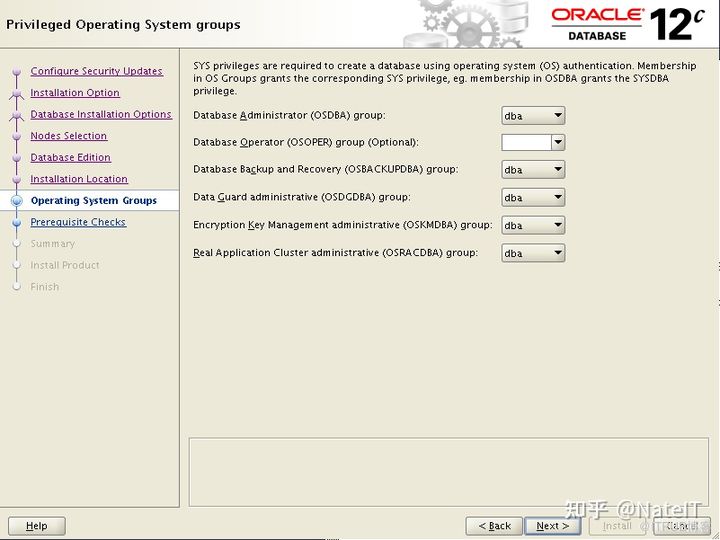Go to Nodes Selection step
The height and width of the screenshot is (540, 720).
pos(68,136)
